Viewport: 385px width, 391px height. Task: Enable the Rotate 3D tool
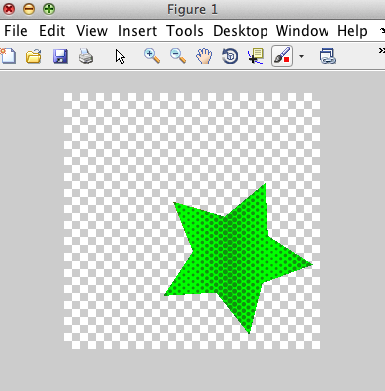point(230,56)
